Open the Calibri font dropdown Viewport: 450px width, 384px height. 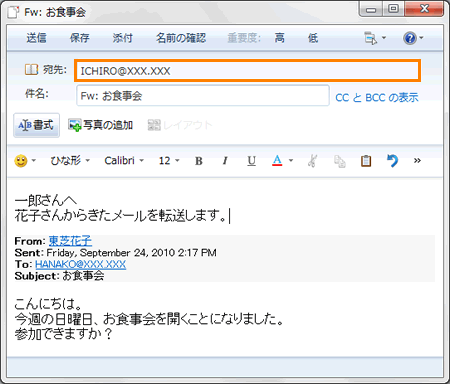point(124,161)
